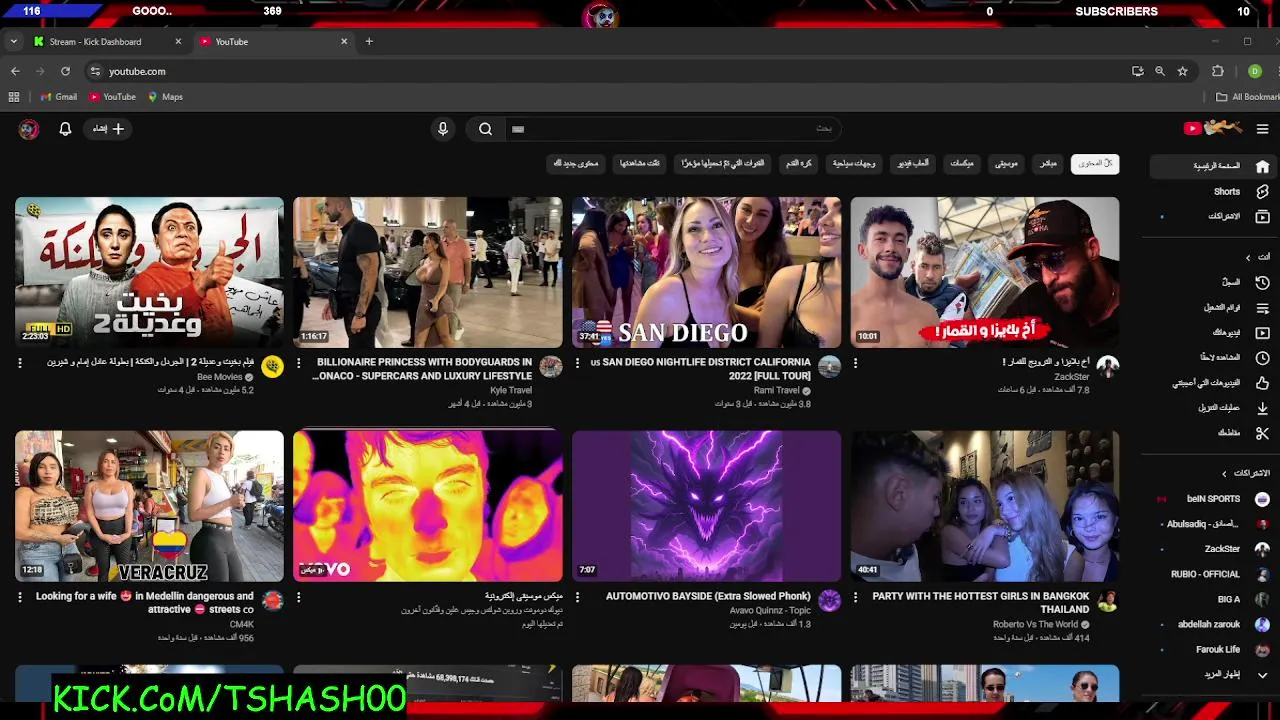Open Chrome apps grid in bookmarks bar
The width and height of the screenshot is (1280, 720).
(x=14, y=97)
